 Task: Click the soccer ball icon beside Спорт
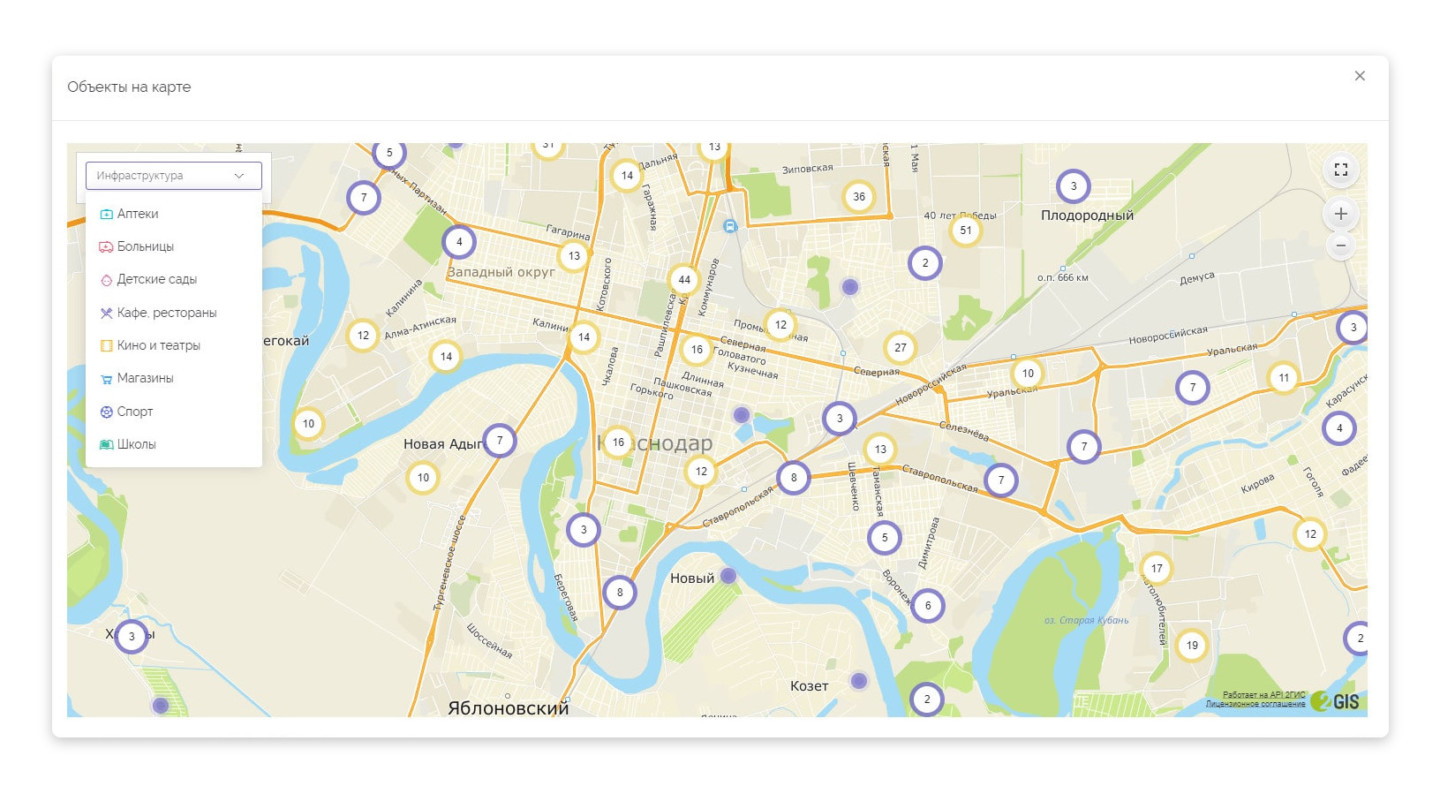106,412
